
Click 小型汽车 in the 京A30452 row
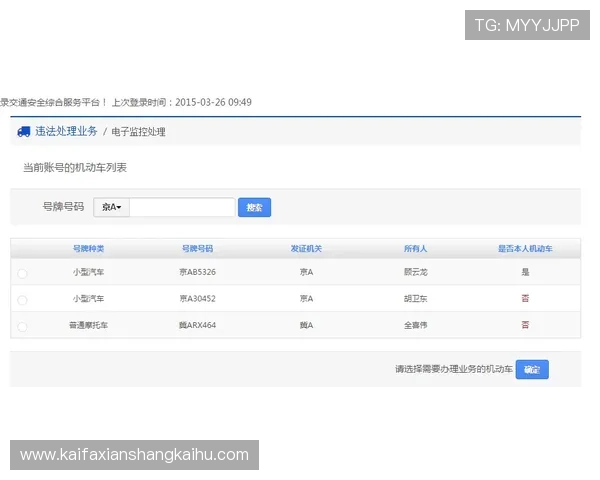click(88, 298)
